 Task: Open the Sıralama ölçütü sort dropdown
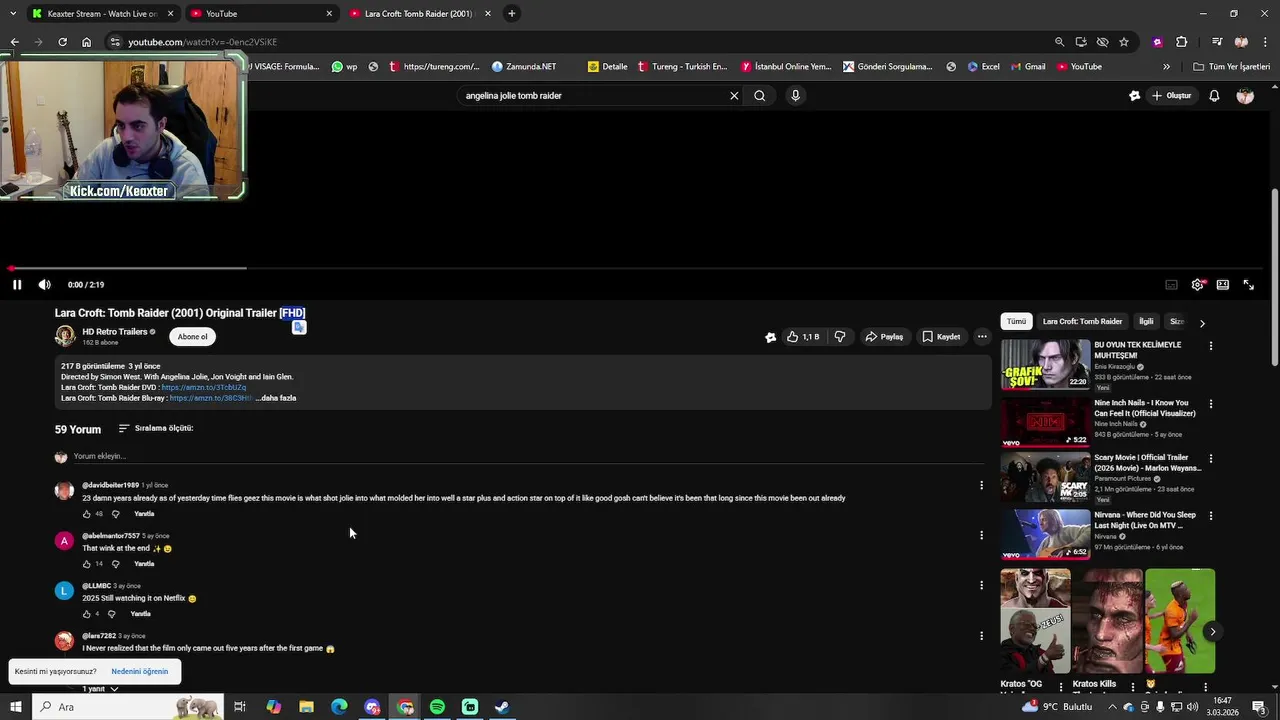tap(156, 428)
